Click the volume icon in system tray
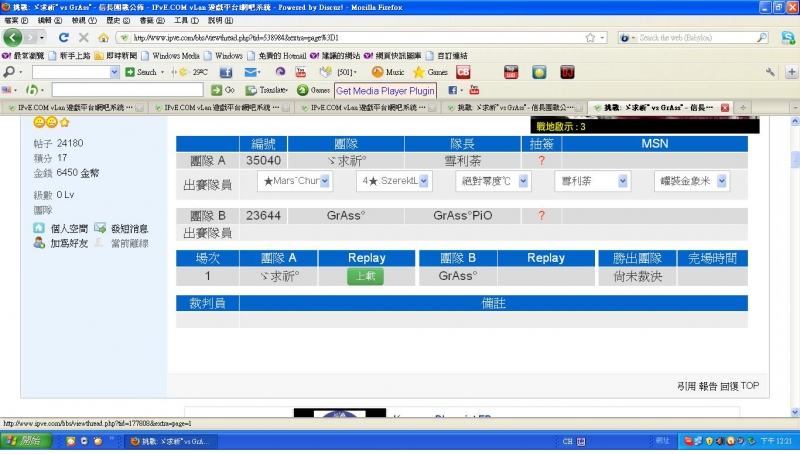The height and width of the screenshot is (454, 800). pyautogui.click(x=720, y=441)
